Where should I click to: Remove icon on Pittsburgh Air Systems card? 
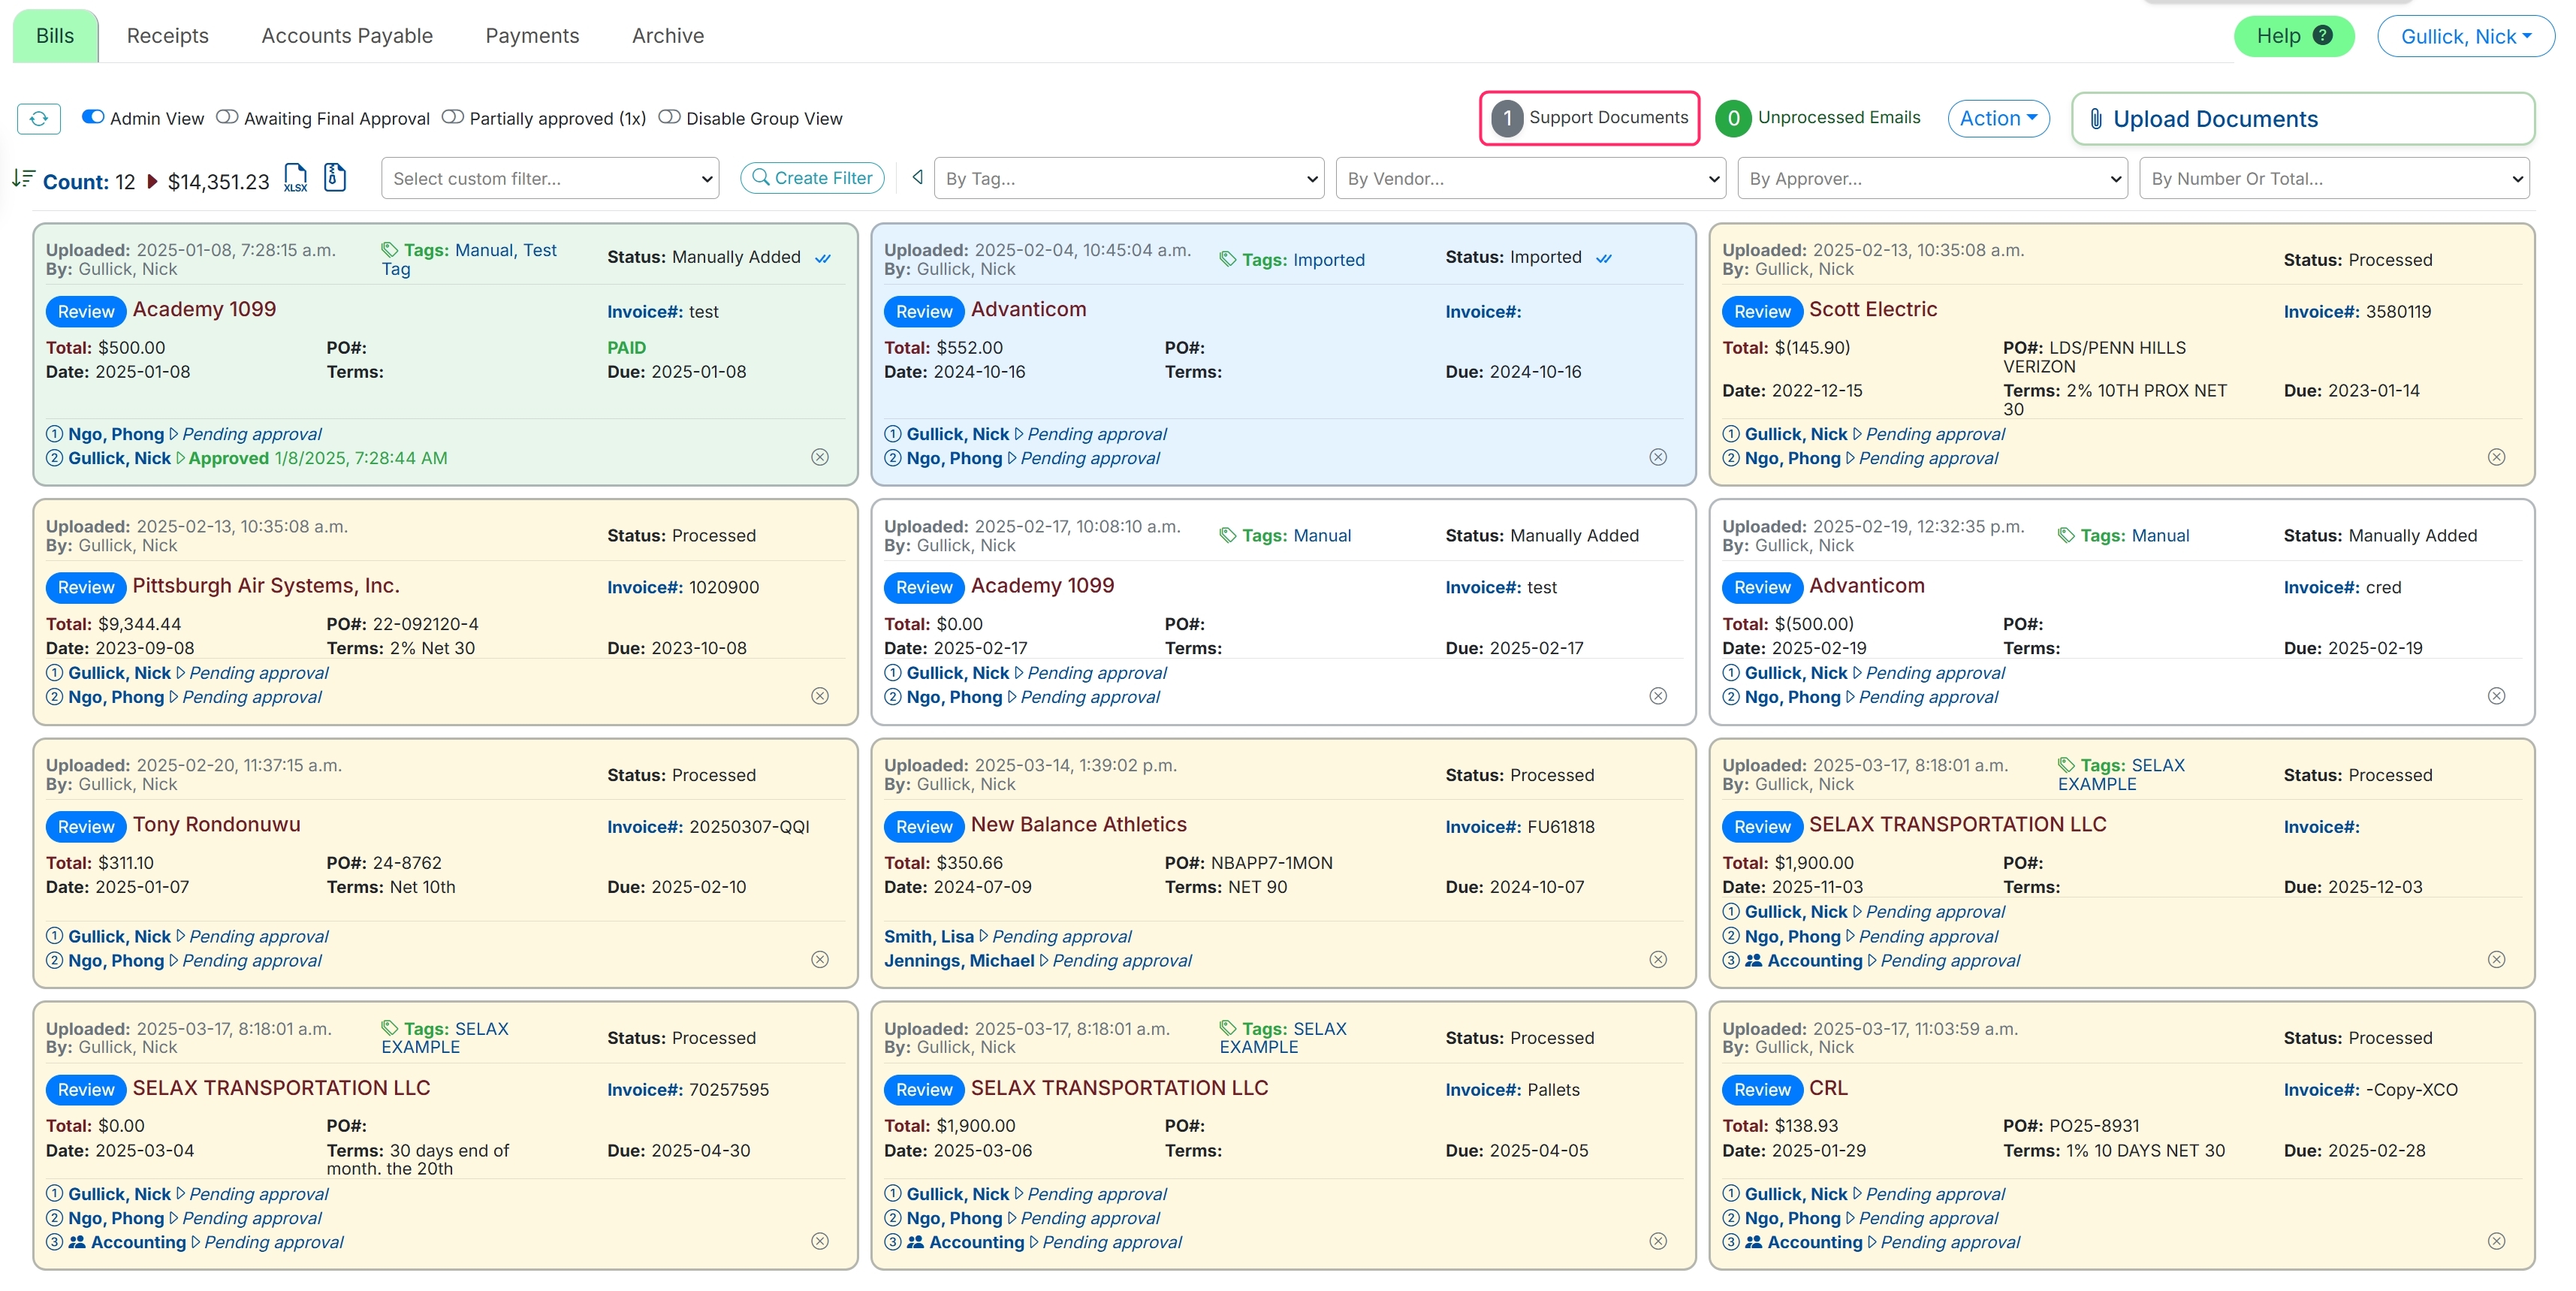[x=820, y=696]
